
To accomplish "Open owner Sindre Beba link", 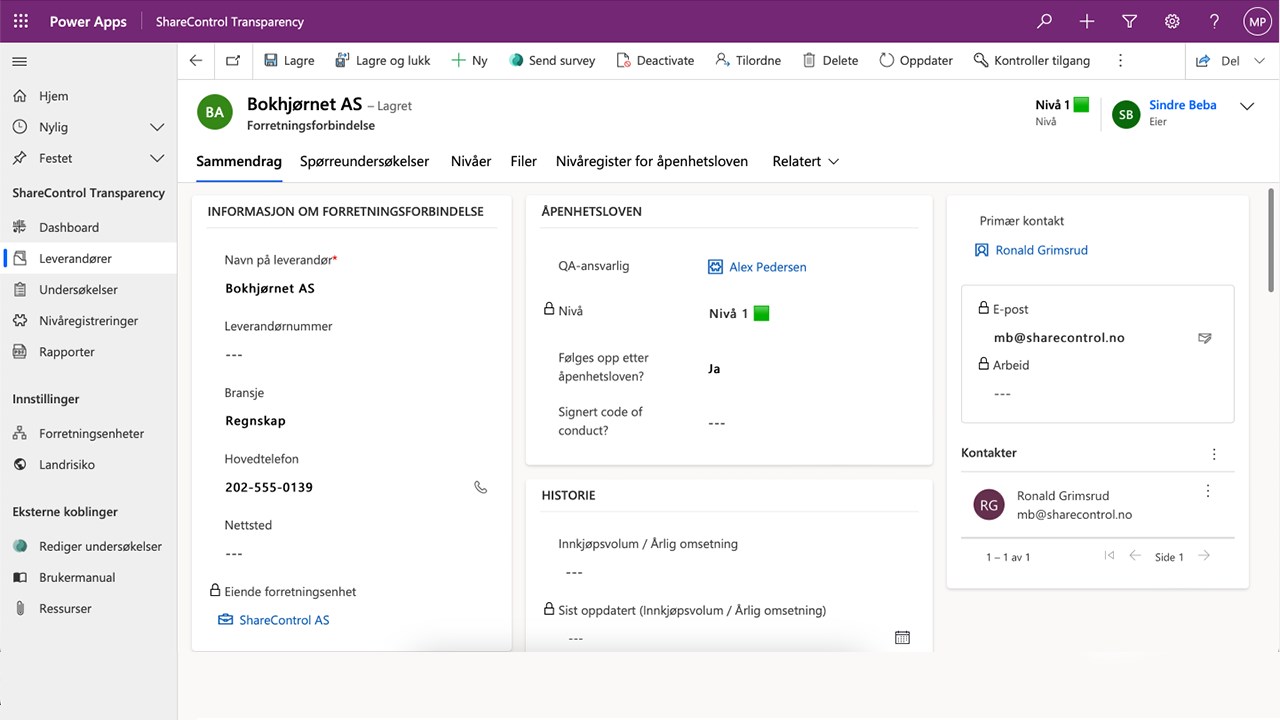I will [1183, 104].
